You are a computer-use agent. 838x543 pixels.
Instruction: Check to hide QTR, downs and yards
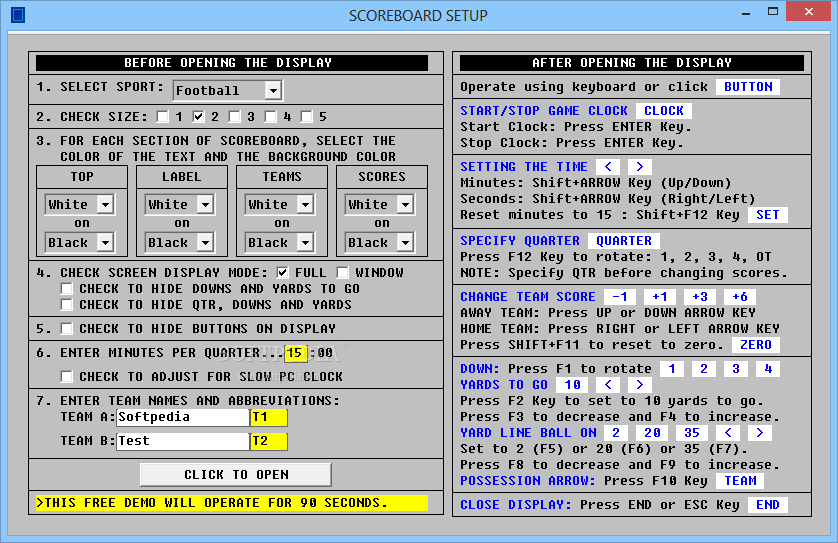click(x=66, y=305)
